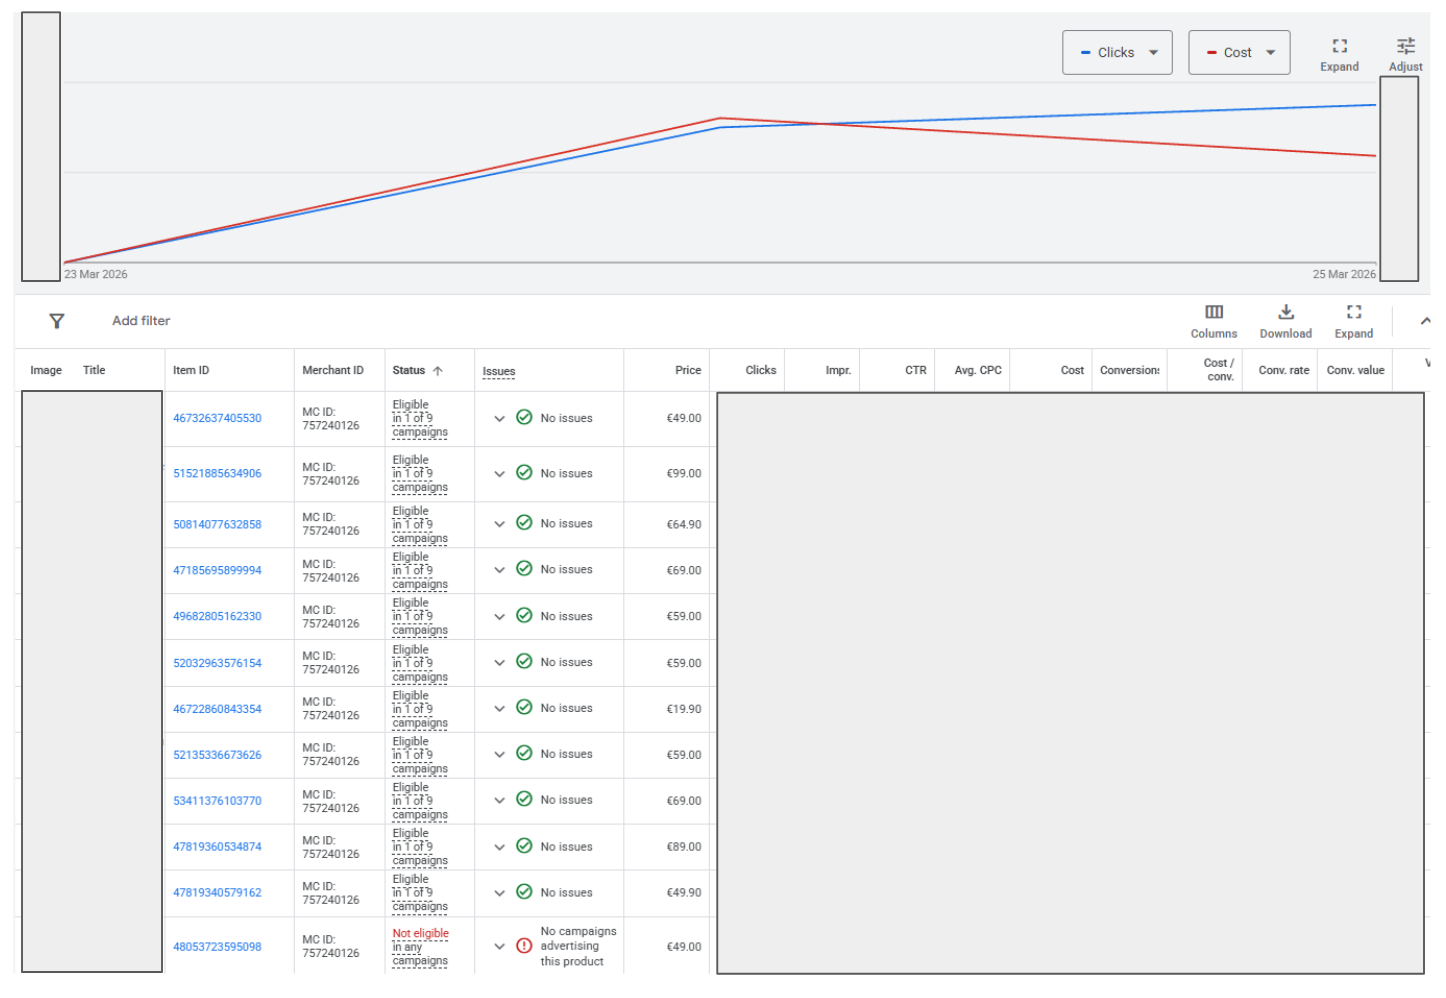Click the Download icon to export table data

(x=1285, y=312)
